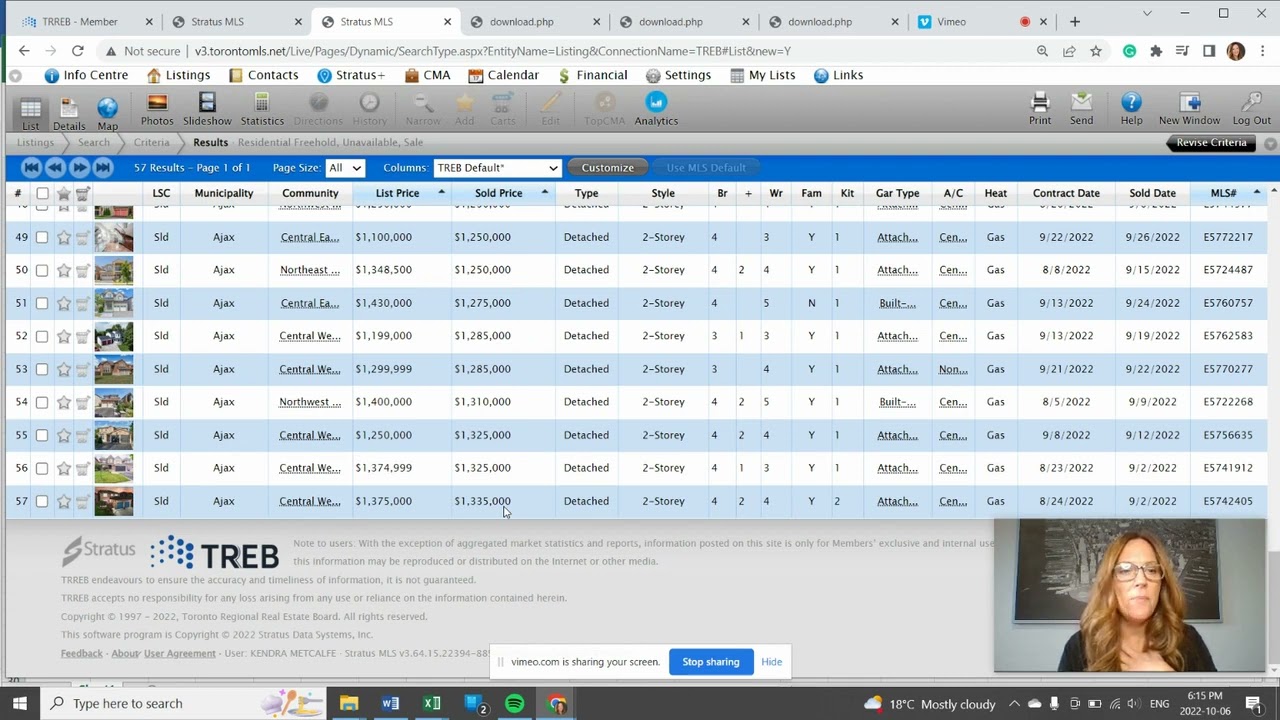Open the CMA menu
Viewport: 1280px width, 720px height.
coord(428,75)
